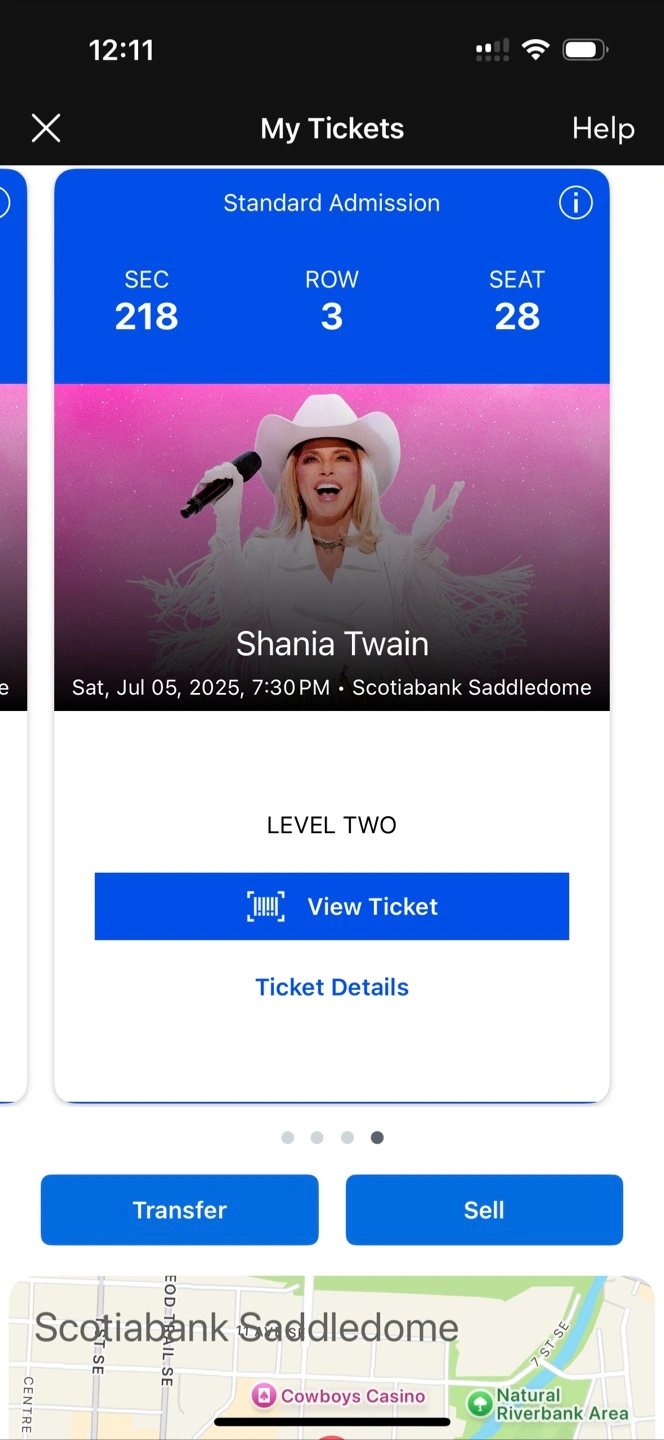664x1440 pixels.
Task: Close My Tickets with the X icon
Action: click(46, 128)
